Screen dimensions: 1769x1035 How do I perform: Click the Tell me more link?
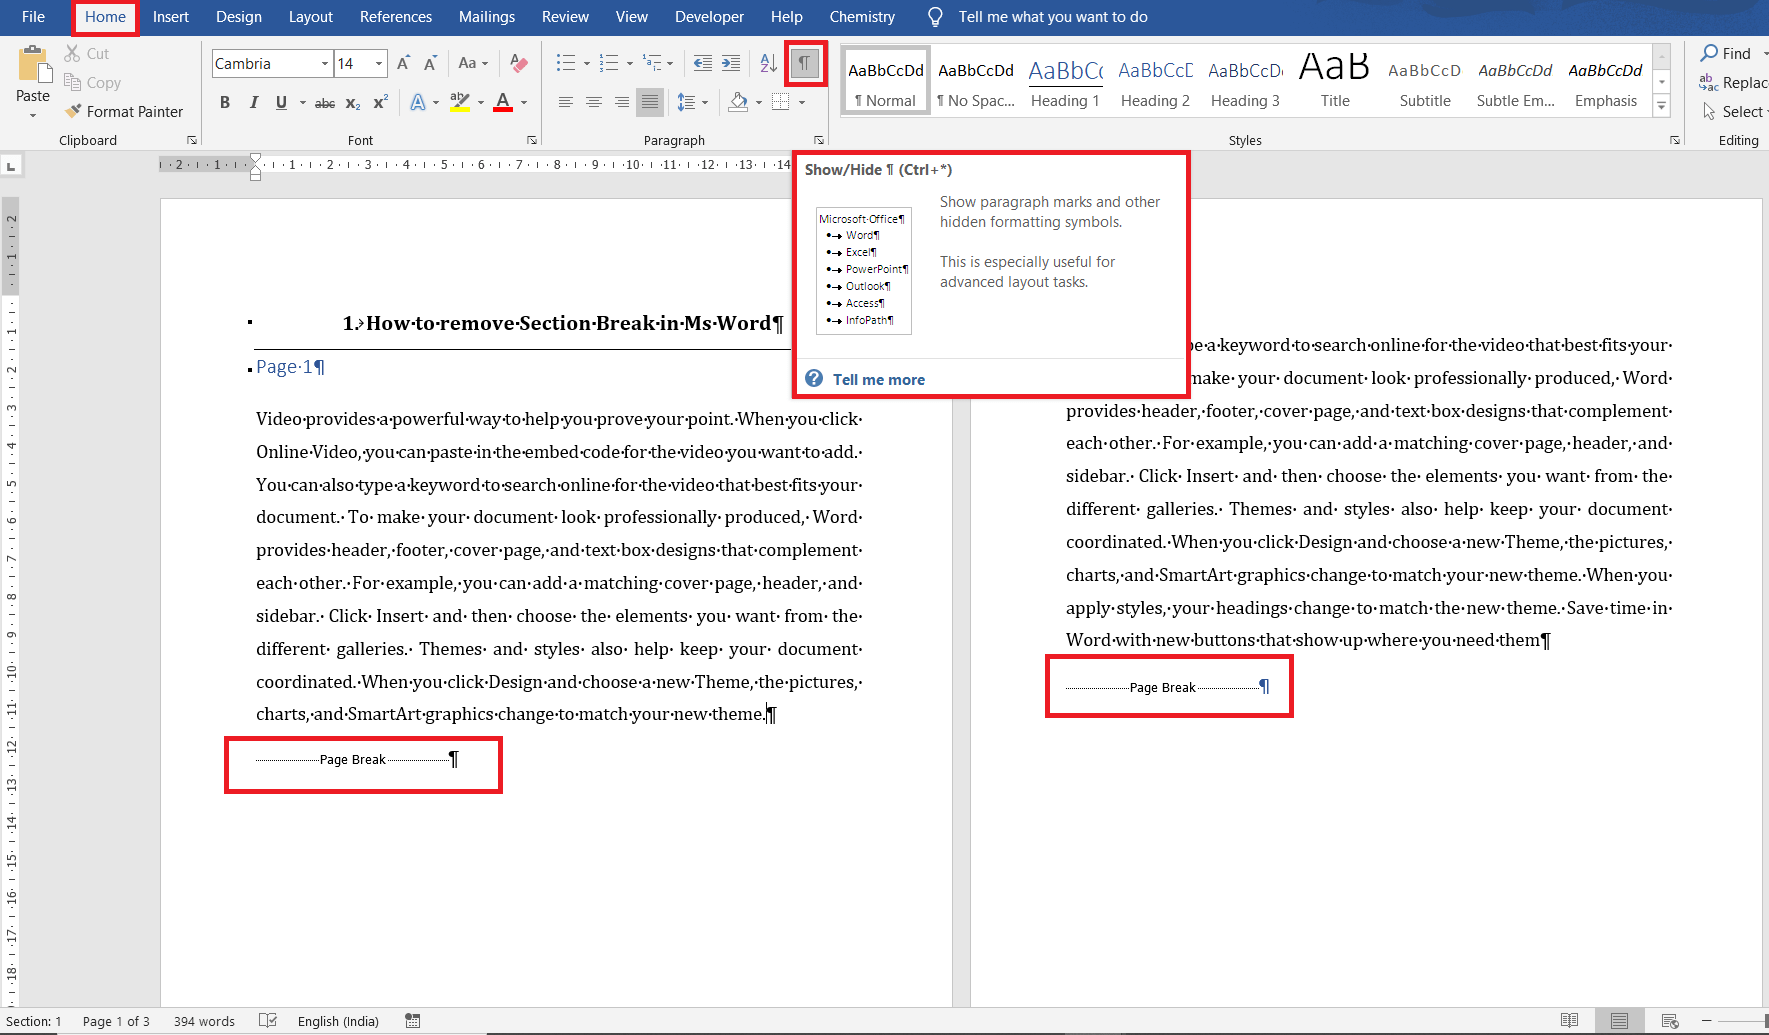pyautogui.click(x=878, y=379)
